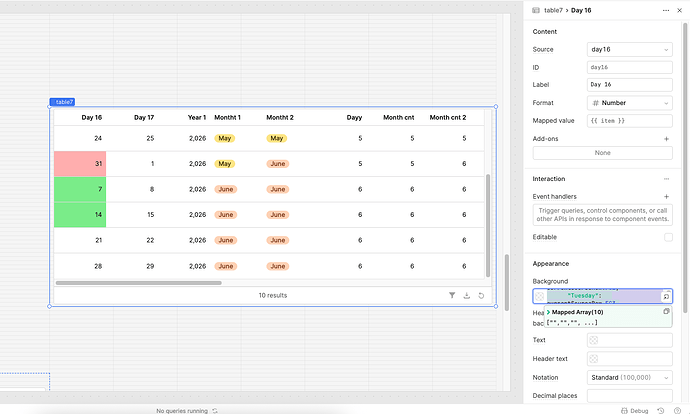Click the table7 breadcrumb link
690x414 pixels.
[553, 10]
